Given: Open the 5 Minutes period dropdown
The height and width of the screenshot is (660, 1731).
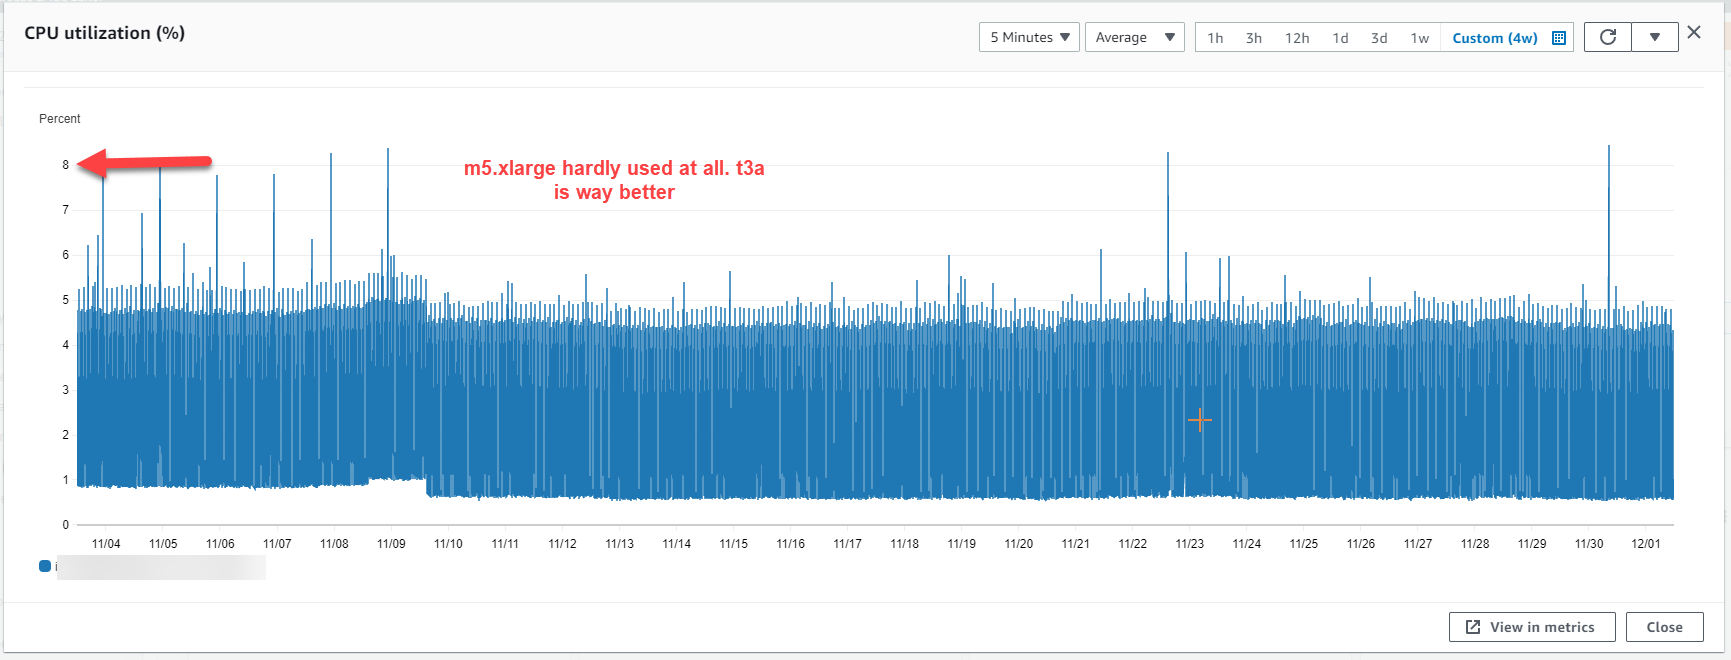Looking at the screenshot, I should click(1029, 37).
